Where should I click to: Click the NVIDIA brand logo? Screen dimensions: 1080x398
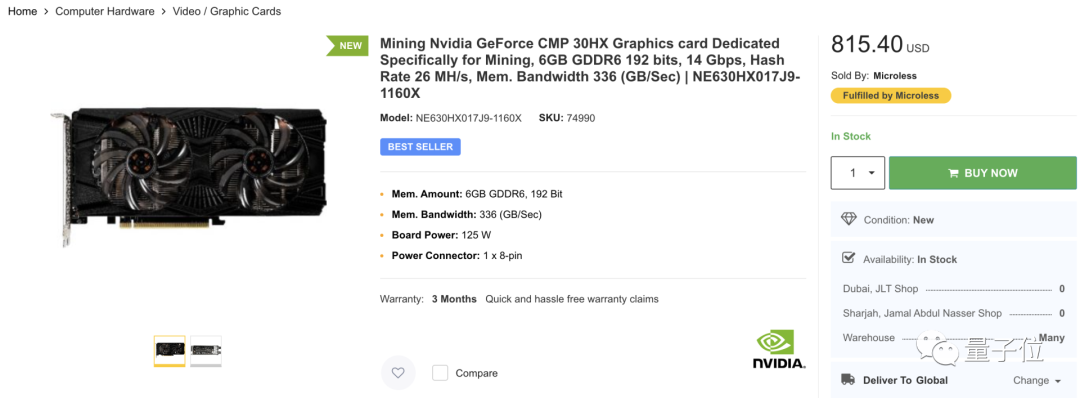pyautogui.click(x=779, y=350)
